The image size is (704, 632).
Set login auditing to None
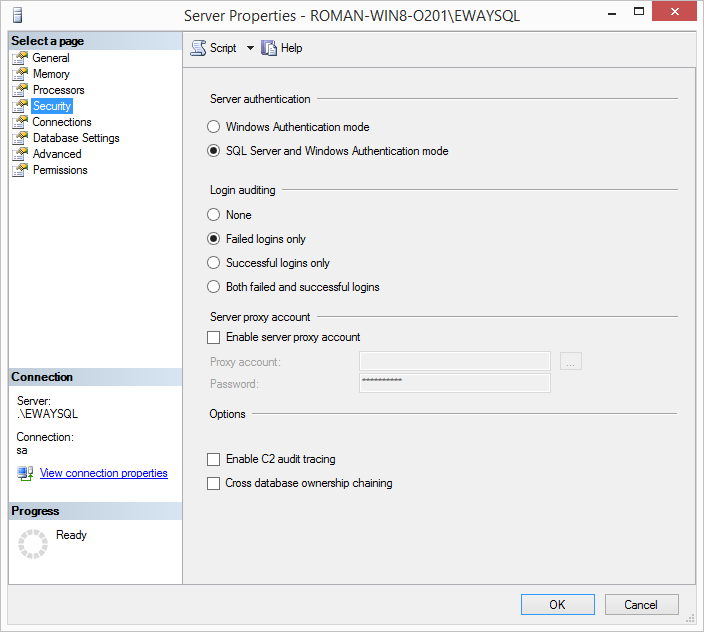(x=213, y=215)
